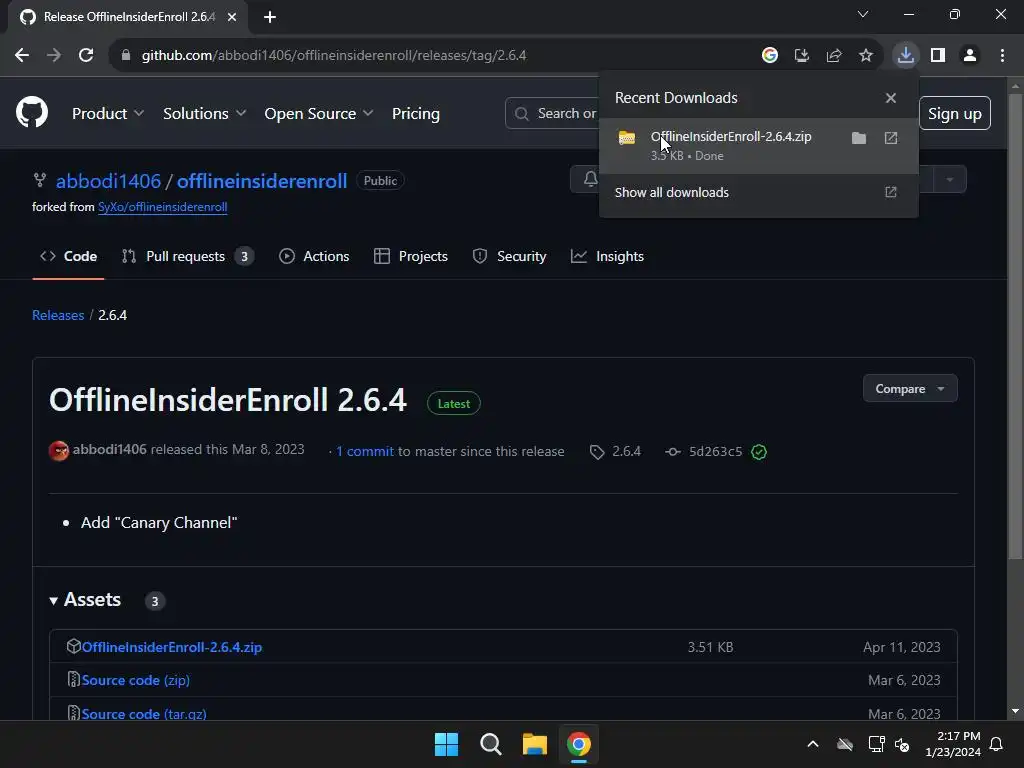Click the address bar URL
Viewport: 1024px width, 768px height.
pos(334,56)
